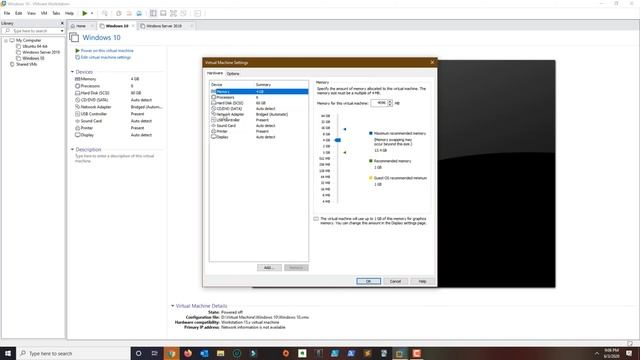Open the View menu
Screen dimensions: 640x360
click(31, 13)
